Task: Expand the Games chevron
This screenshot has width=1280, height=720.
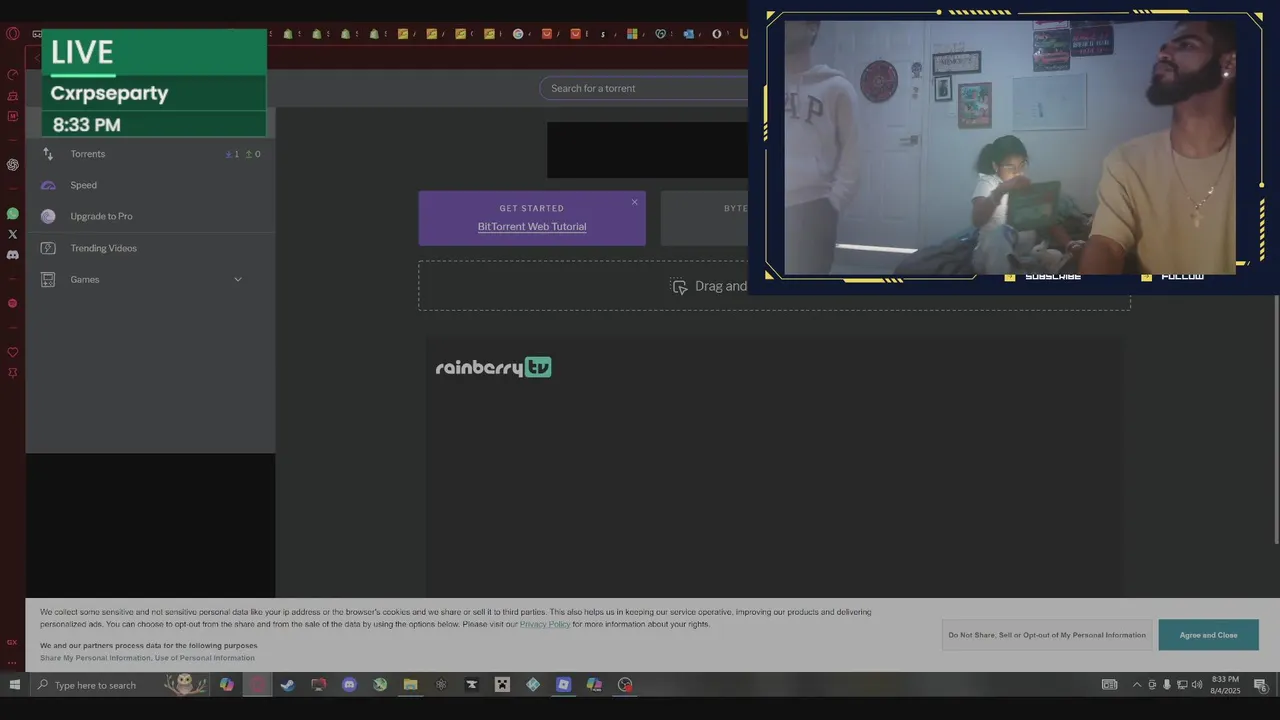Action: coord(238,280)
